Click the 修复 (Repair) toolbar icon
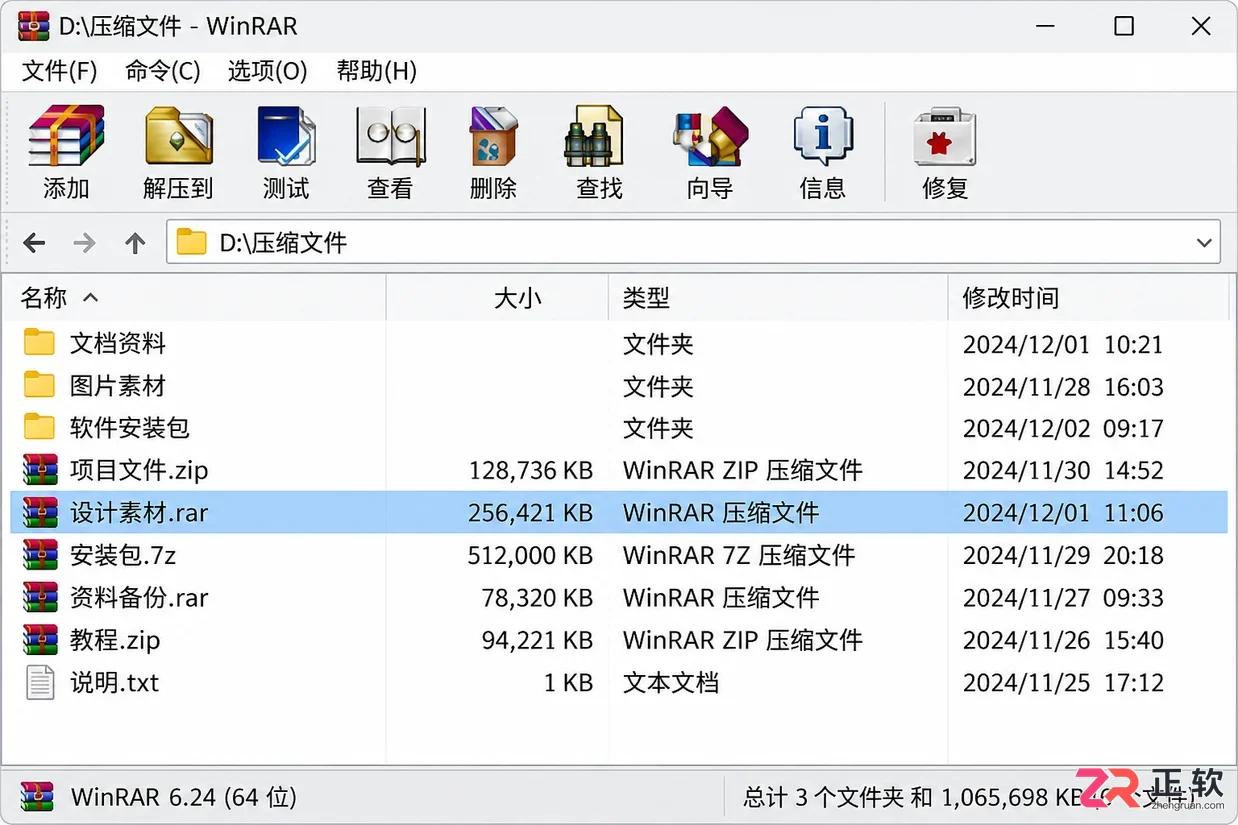Screen dimensions: 1238x825 [x=945, y=136]
